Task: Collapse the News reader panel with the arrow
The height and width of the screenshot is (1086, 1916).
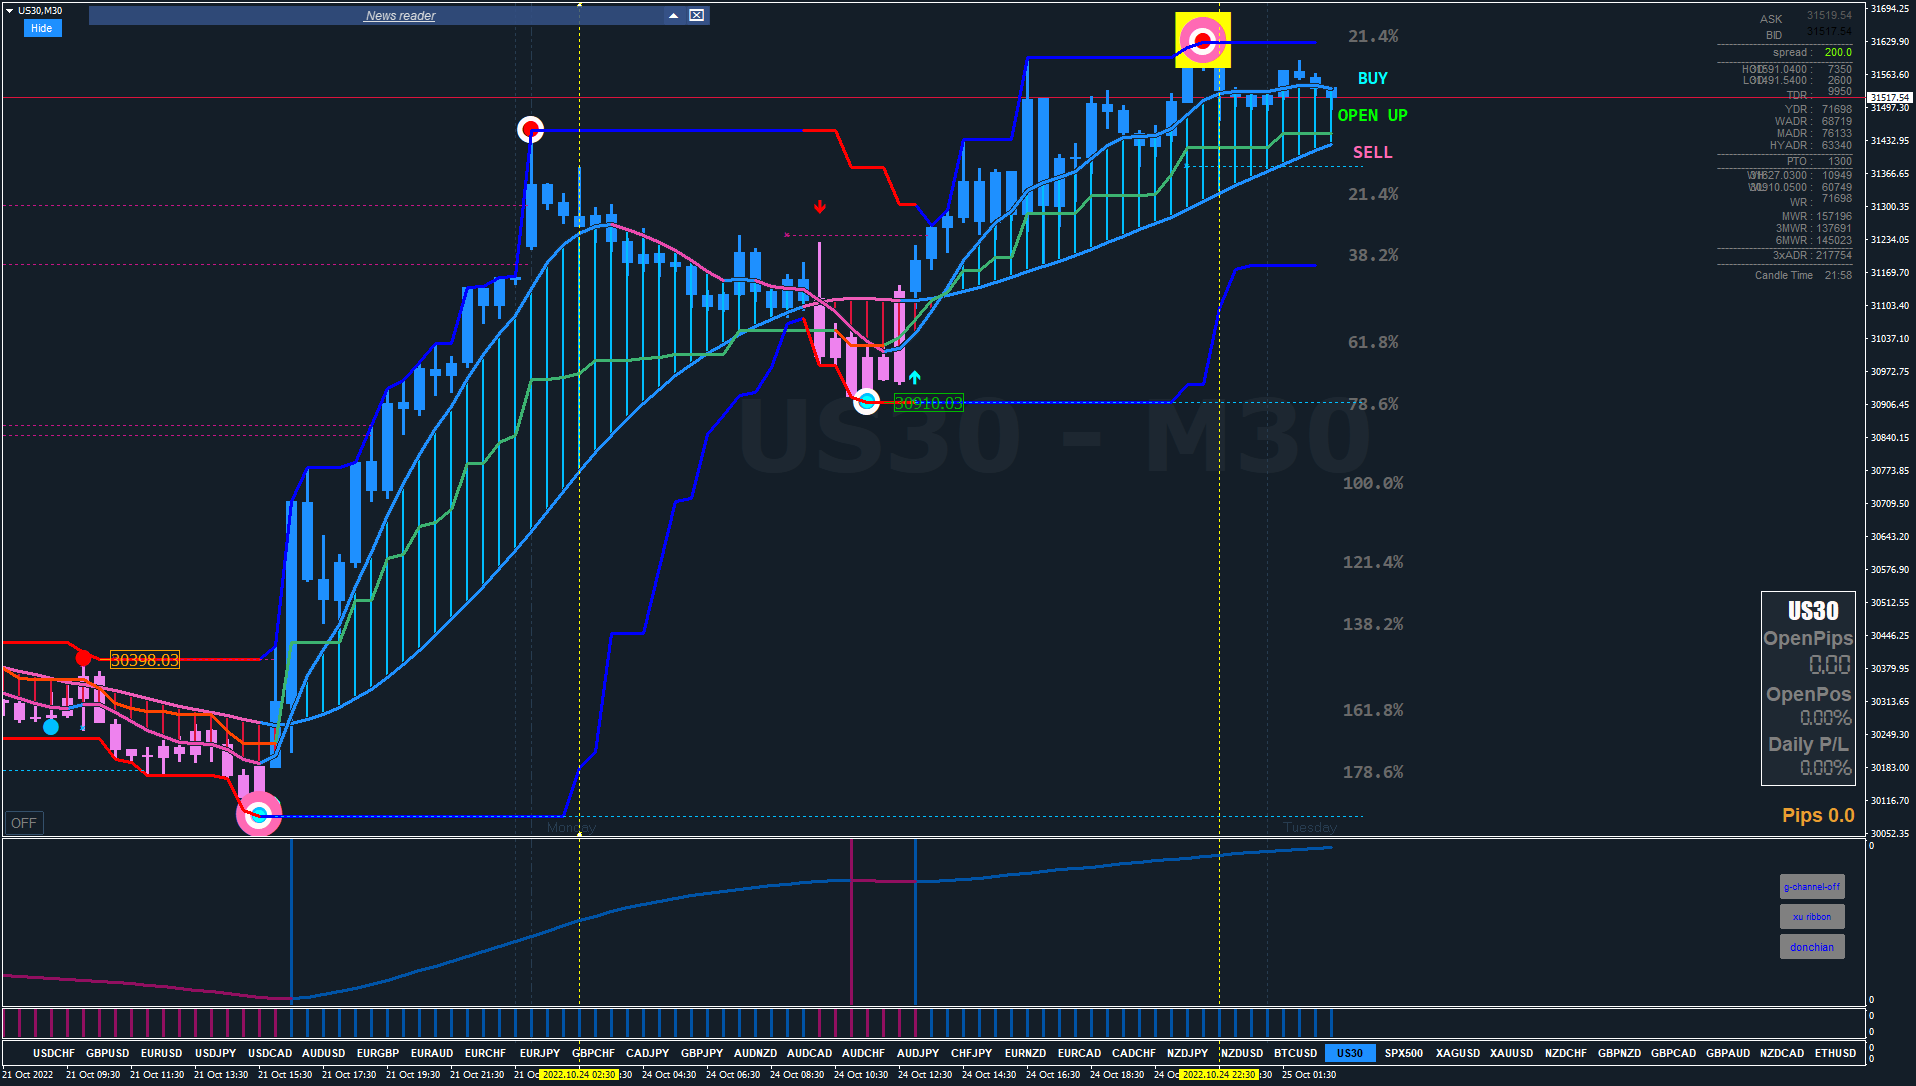Action: (673, 15)
